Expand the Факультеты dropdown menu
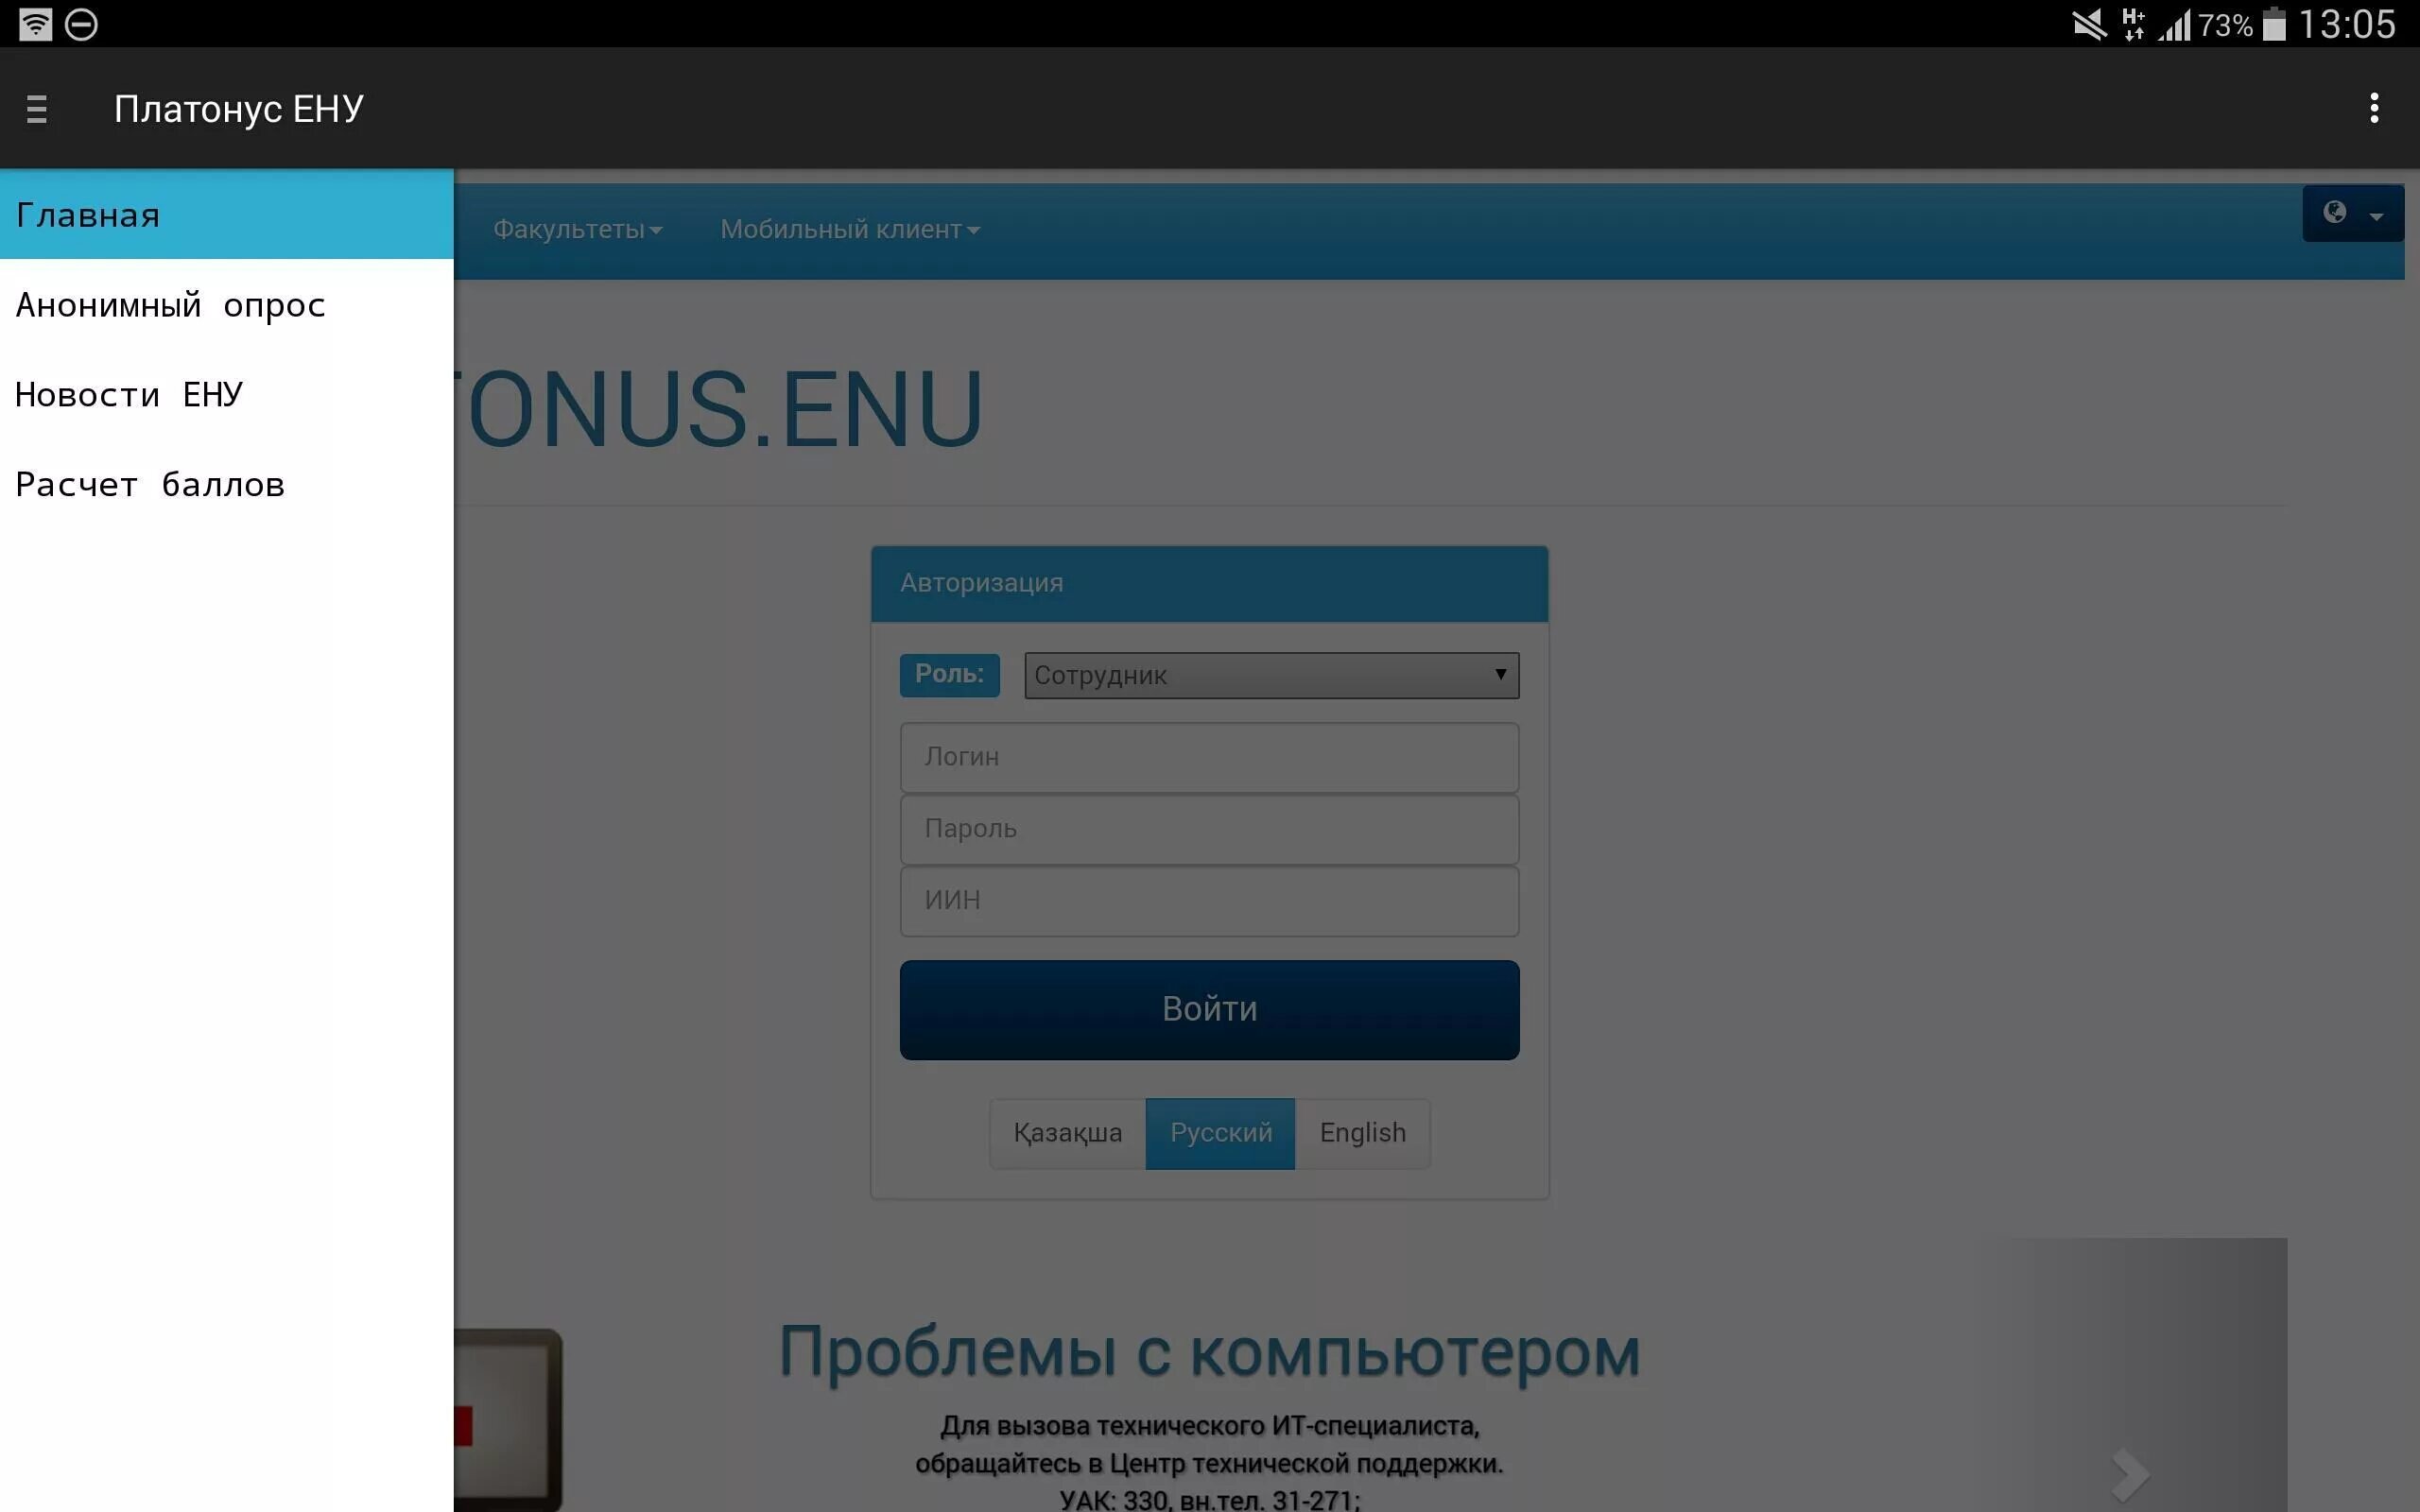Screen dimensions: 2420x1512 577,228
